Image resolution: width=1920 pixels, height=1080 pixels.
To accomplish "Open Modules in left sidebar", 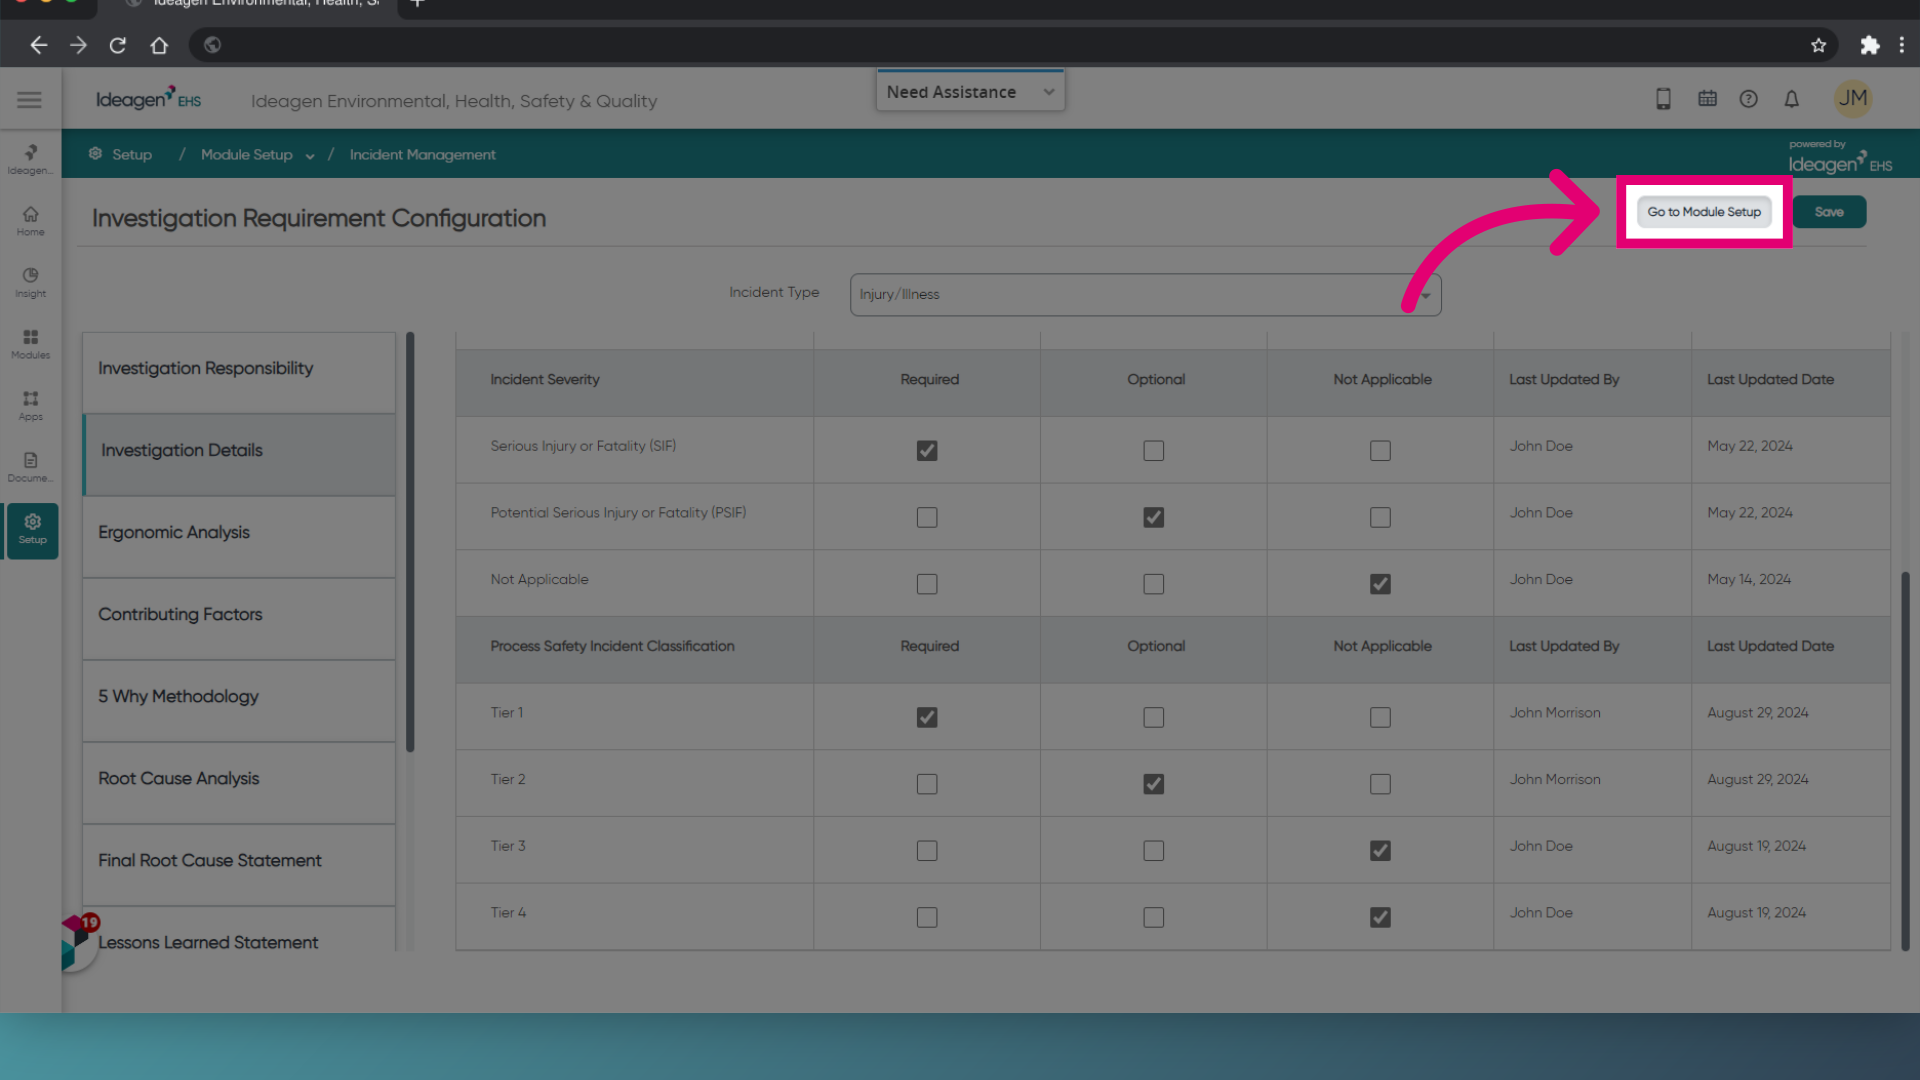I will coord(30,344).
